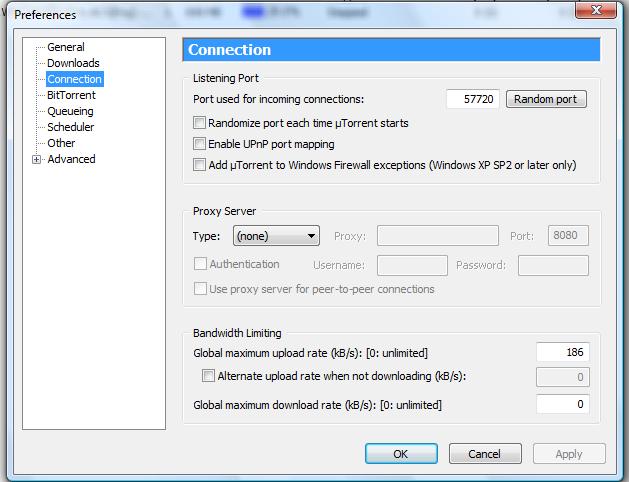The height and width of the screenshot is (482, 629).
Task: Enable Alternate upload rate when not downloading
Action: [x=208, y=376]
